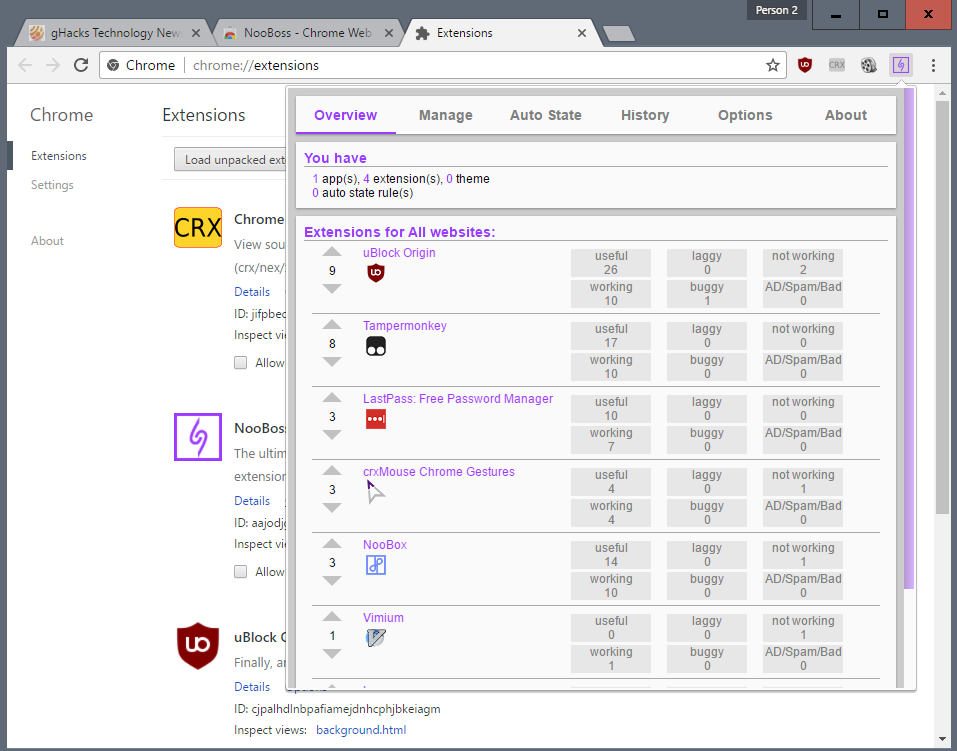Switch to the Overview tab

[345, 115]
